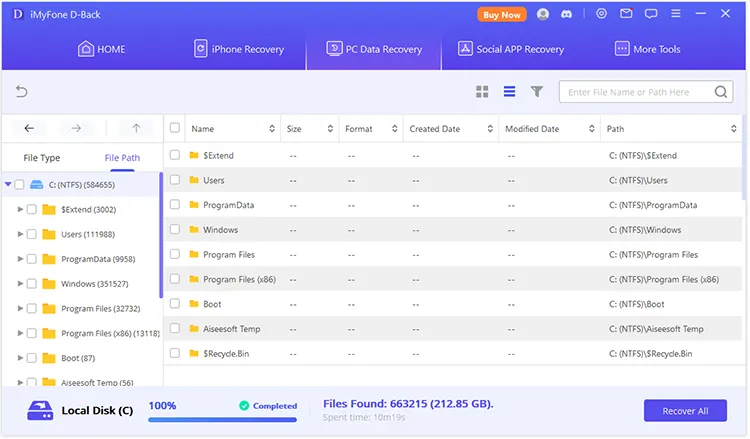Expand the Program Files (32732) tree node

click(20, 308)
